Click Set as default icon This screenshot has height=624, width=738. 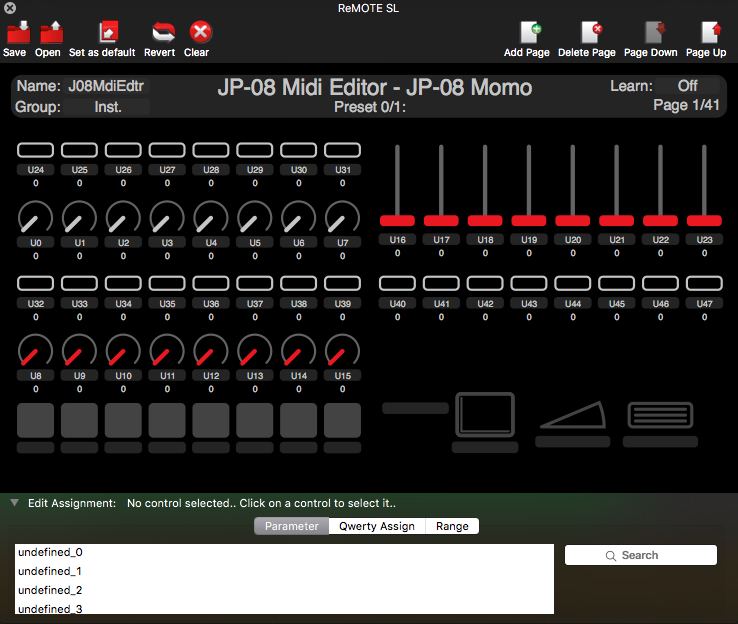tap(109, 32)
